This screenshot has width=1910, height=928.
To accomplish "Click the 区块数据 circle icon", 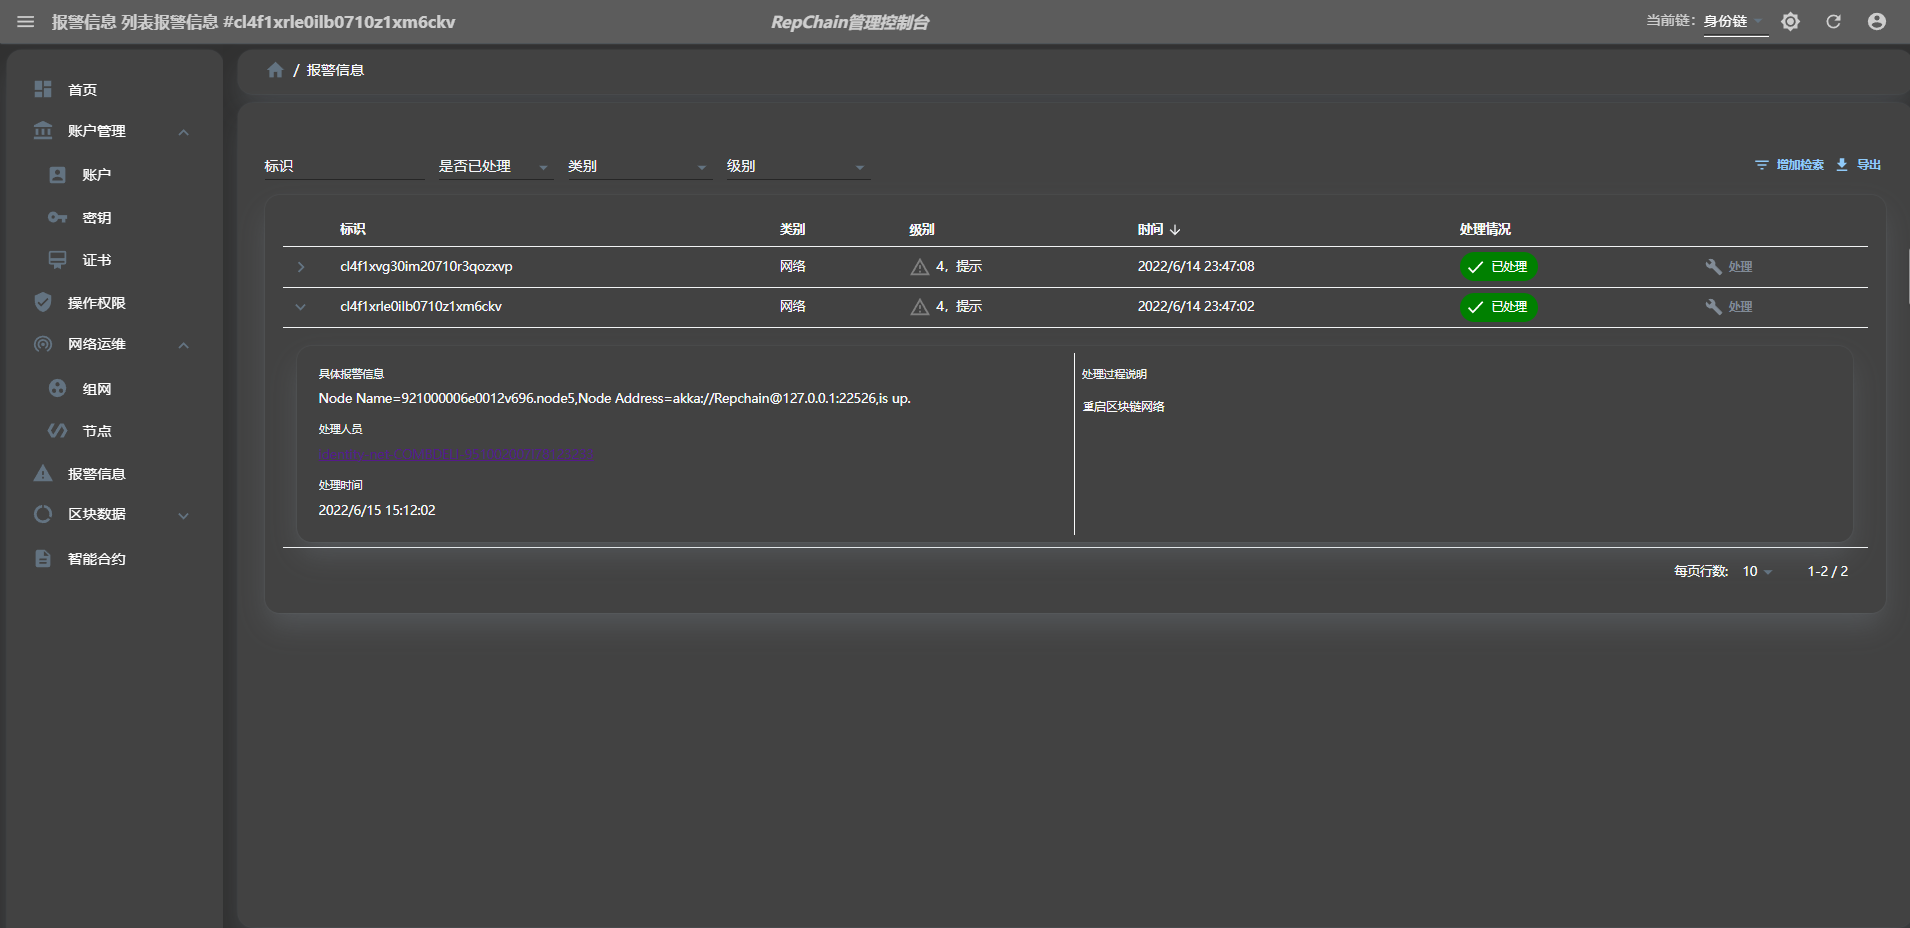I will [43, 514].
